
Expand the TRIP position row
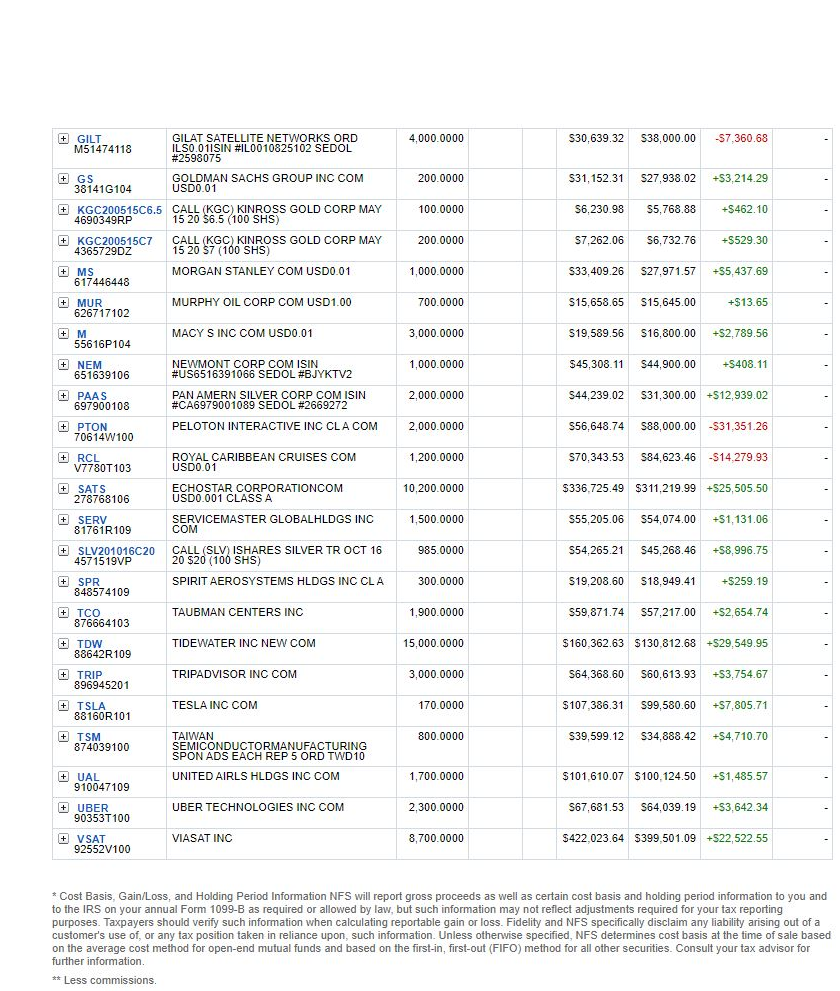[63, 674]
